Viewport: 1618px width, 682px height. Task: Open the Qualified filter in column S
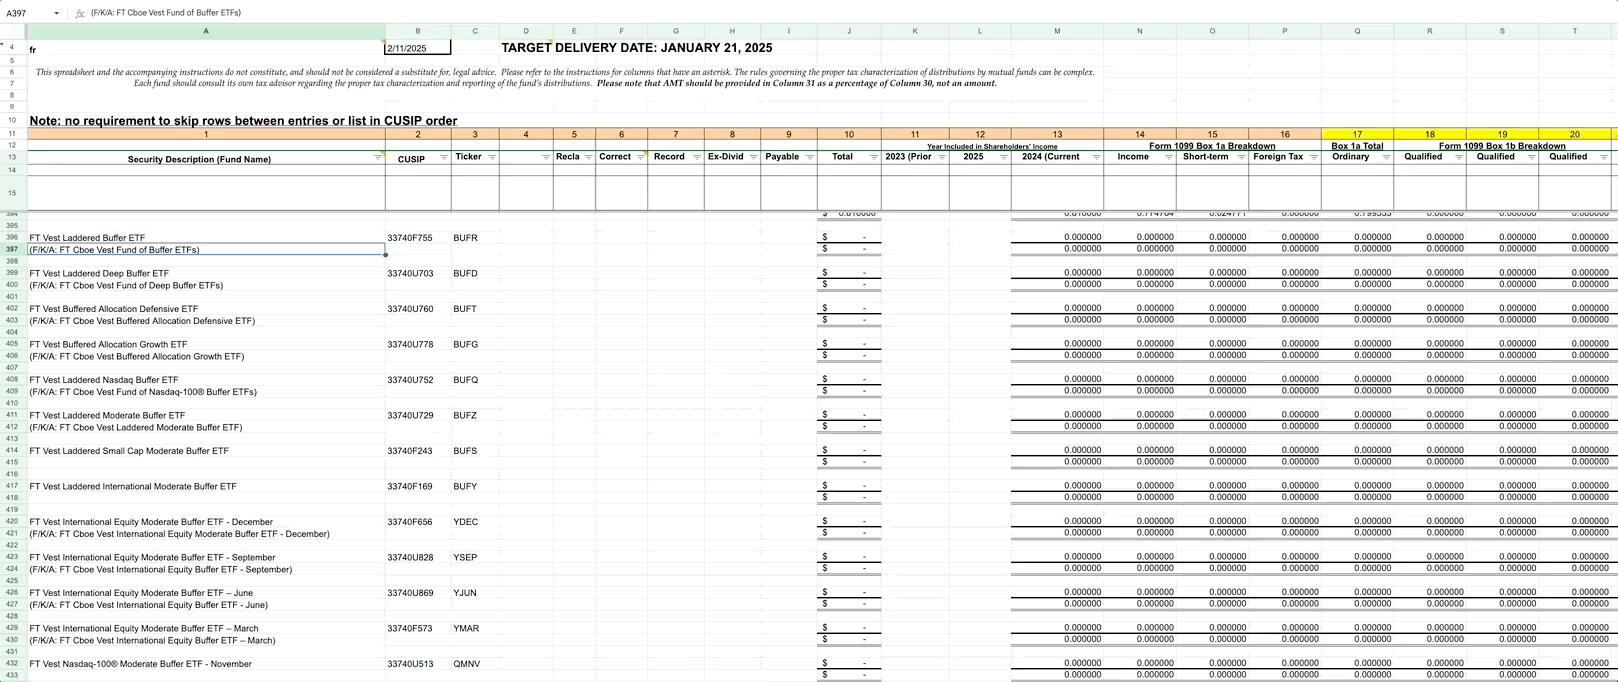click(x=1532, y=157)
